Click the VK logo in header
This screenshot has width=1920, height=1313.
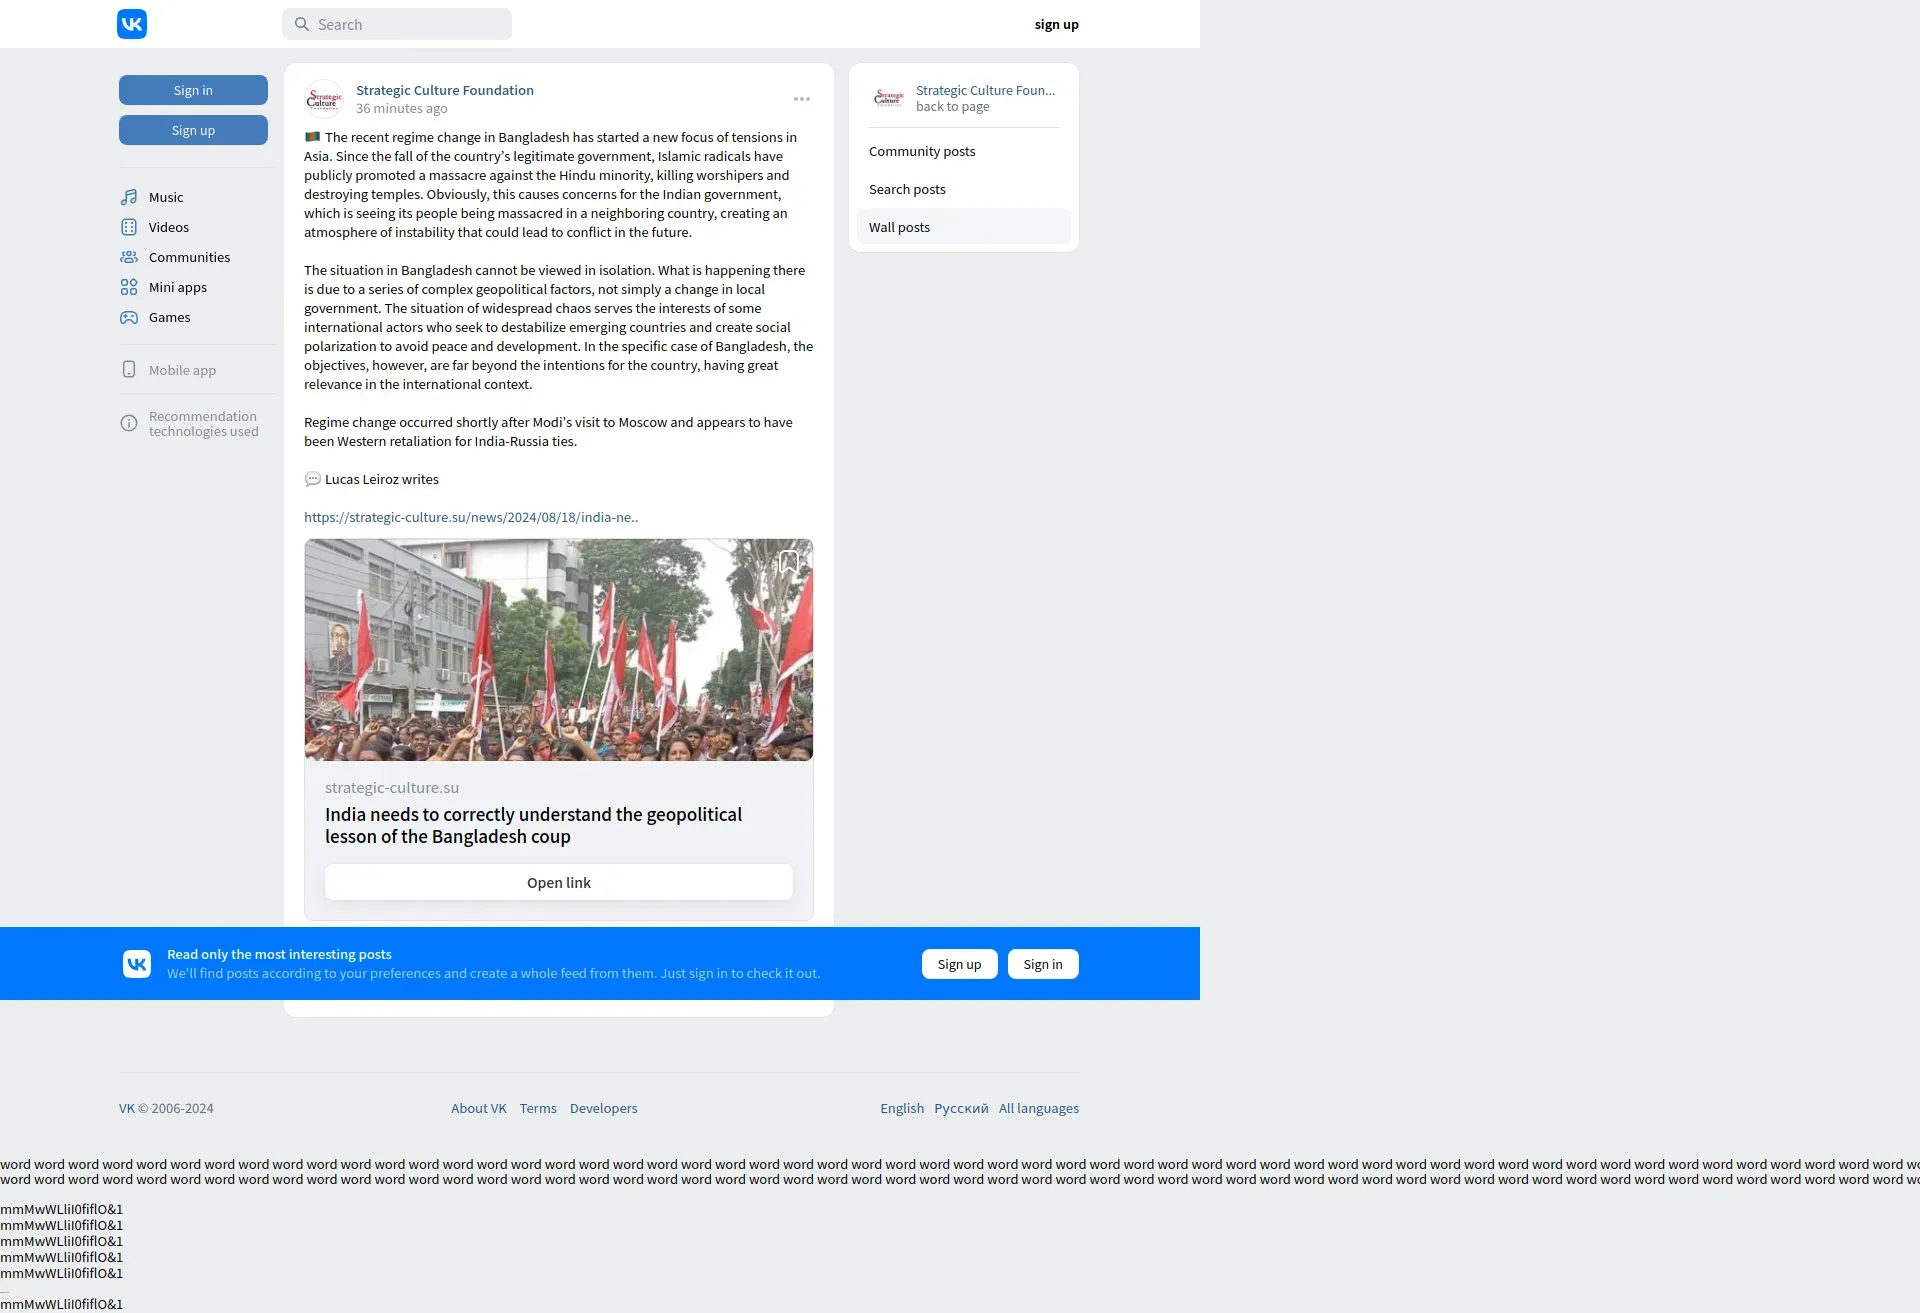[132, 24]
